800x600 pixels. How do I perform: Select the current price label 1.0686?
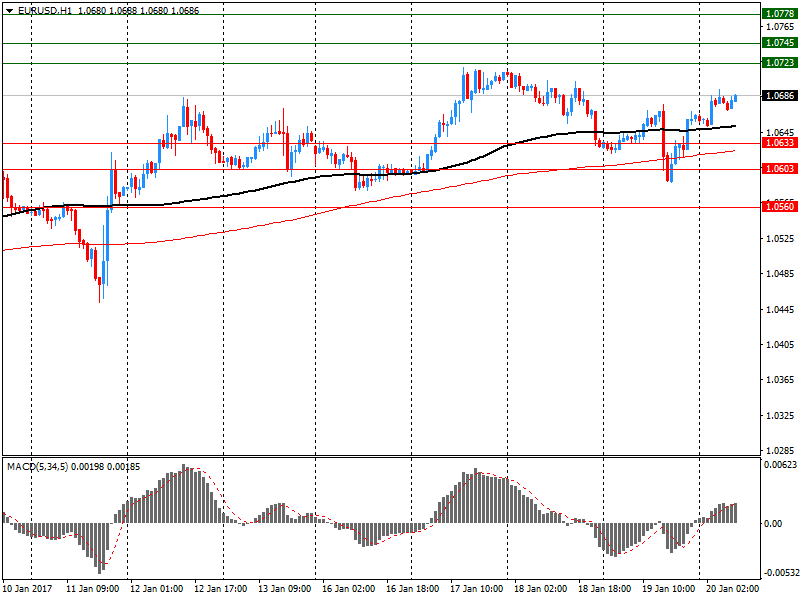tap(780, 95)
